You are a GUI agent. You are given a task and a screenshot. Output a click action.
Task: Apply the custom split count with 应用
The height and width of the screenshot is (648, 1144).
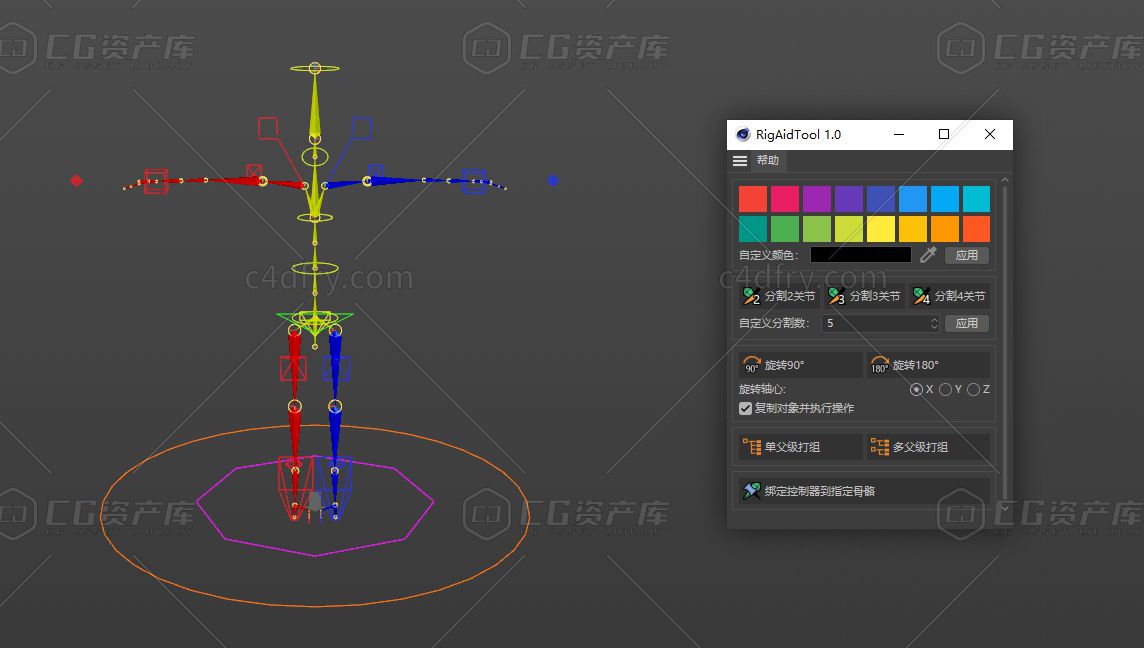coord(967,323)
